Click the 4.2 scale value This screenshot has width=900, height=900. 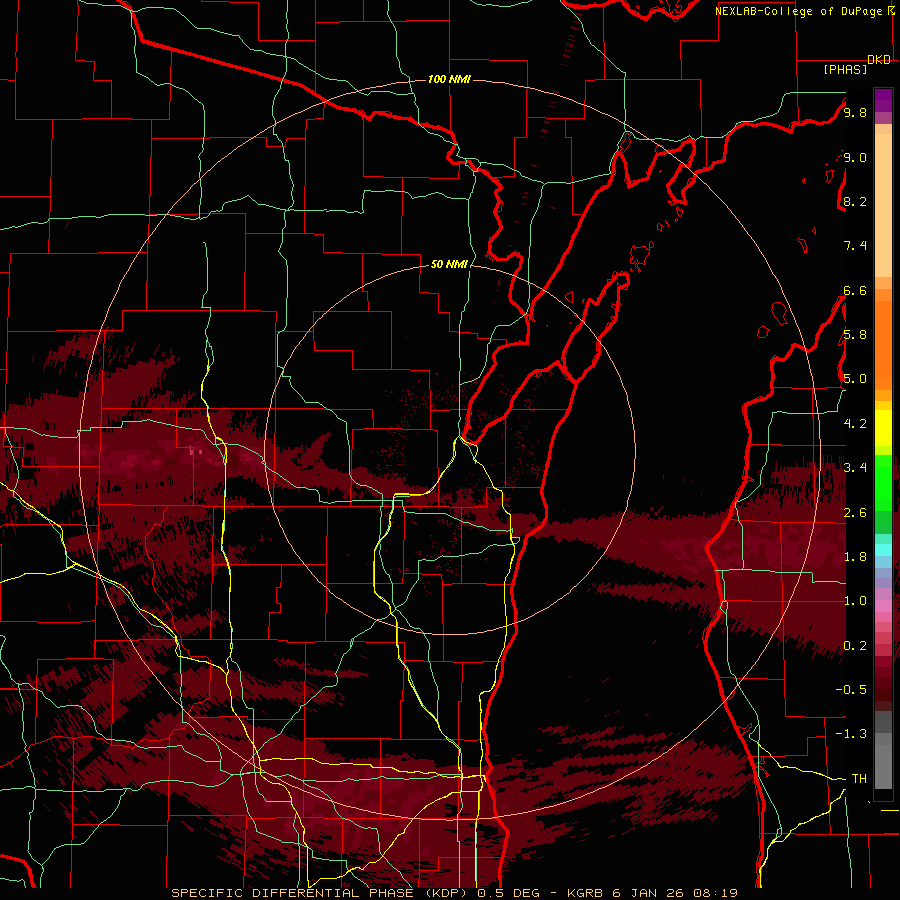tap(855, 424)
